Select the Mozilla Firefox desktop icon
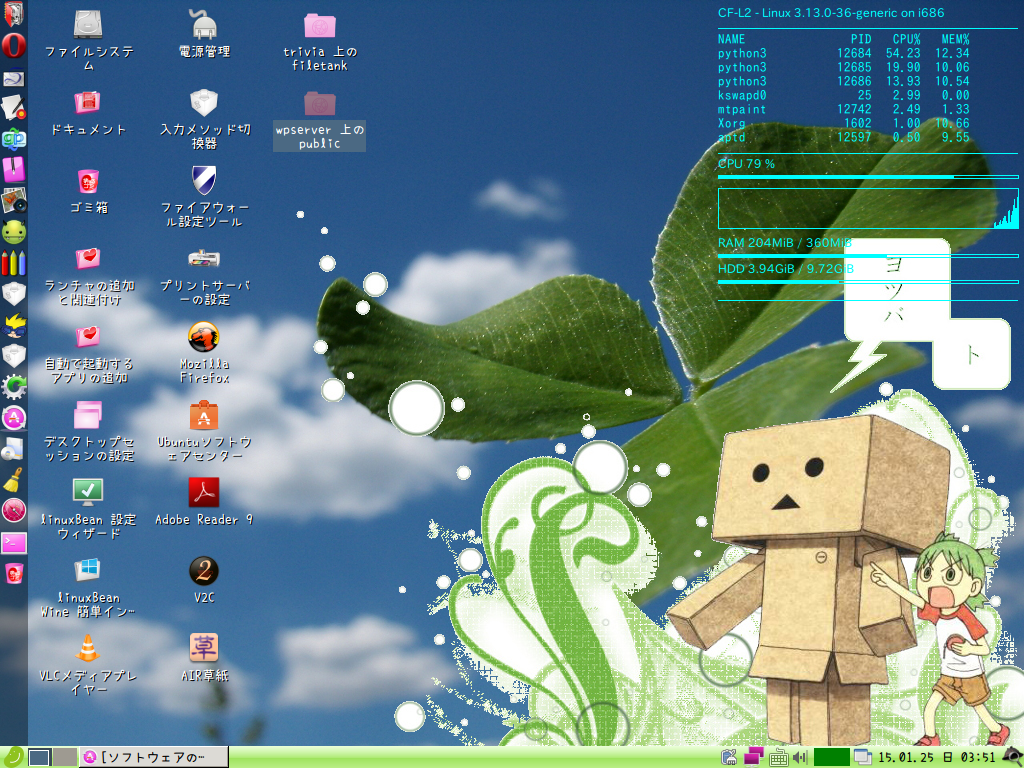1024x768 pixels. (x=204, y=353)
